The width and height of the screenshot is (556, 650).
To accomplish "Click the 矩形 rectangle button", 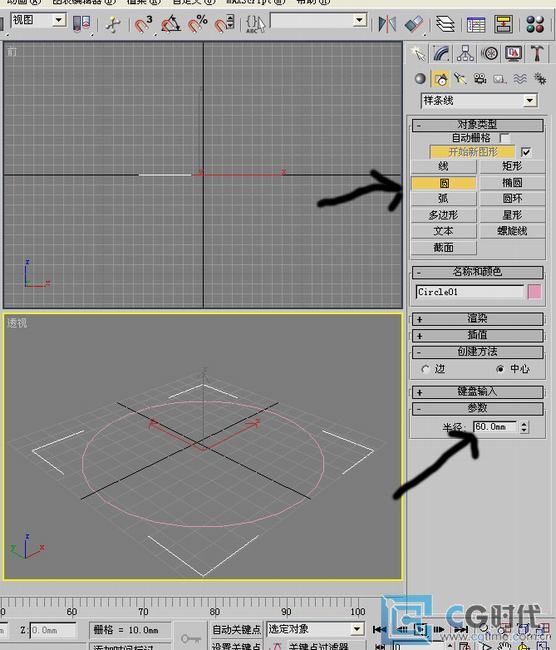I will (512, 167).
